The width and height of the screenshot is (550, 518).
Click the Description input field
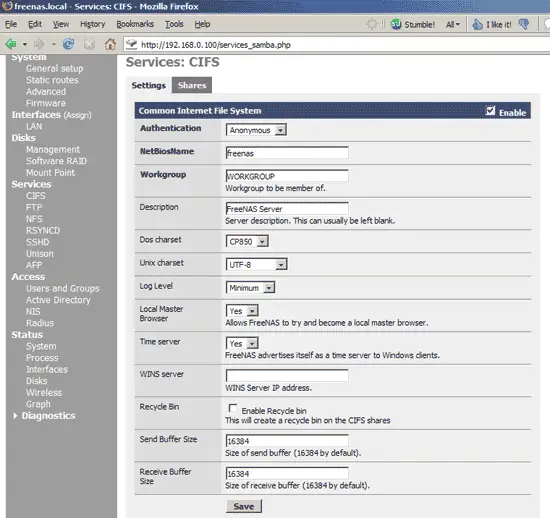click(287, 209)
